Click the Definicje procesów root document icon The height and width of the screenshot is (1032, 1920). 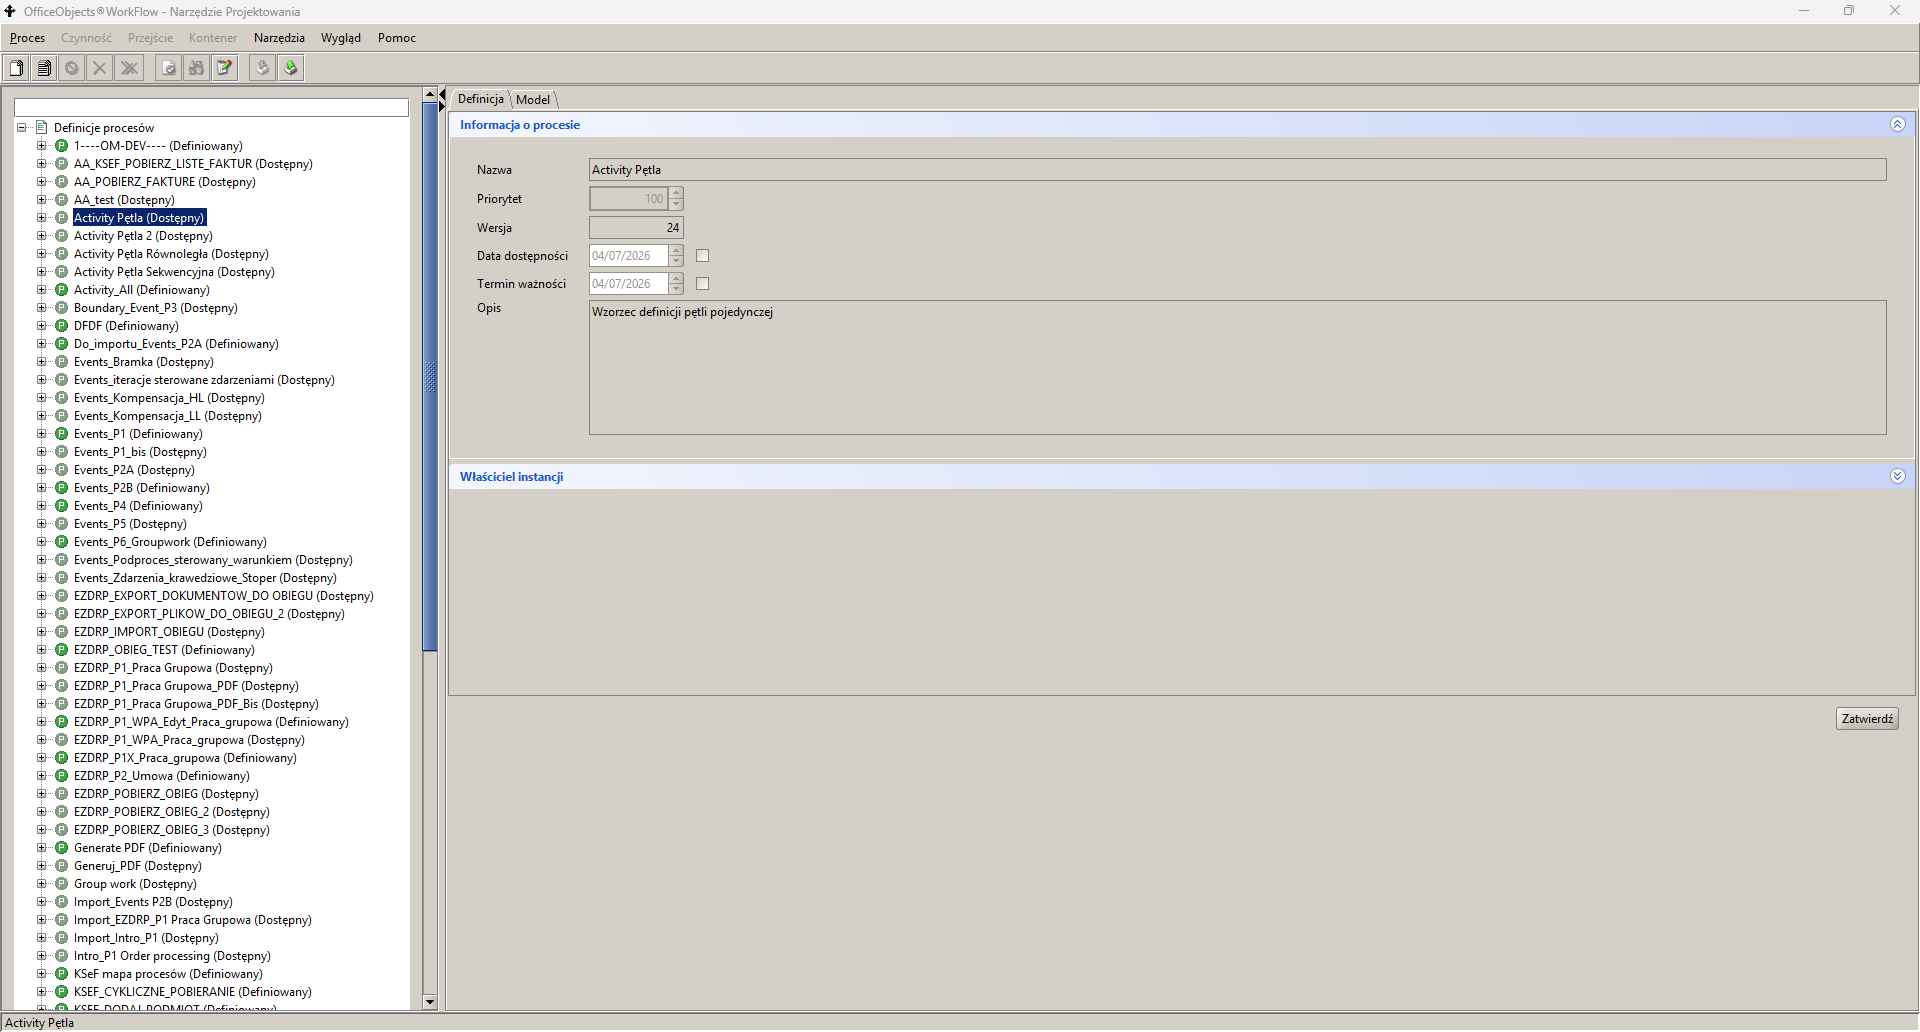[42, 128]
